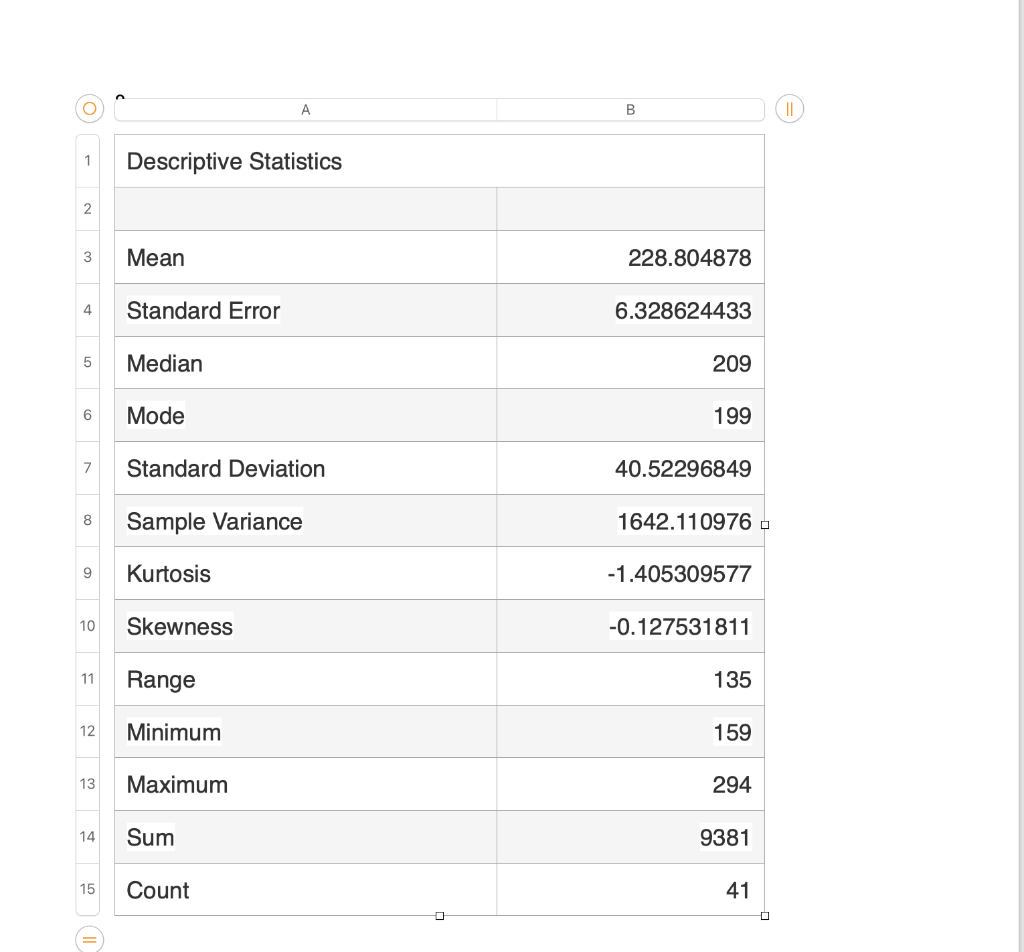
Task: Click the add column handle icon
Action: 790,108
